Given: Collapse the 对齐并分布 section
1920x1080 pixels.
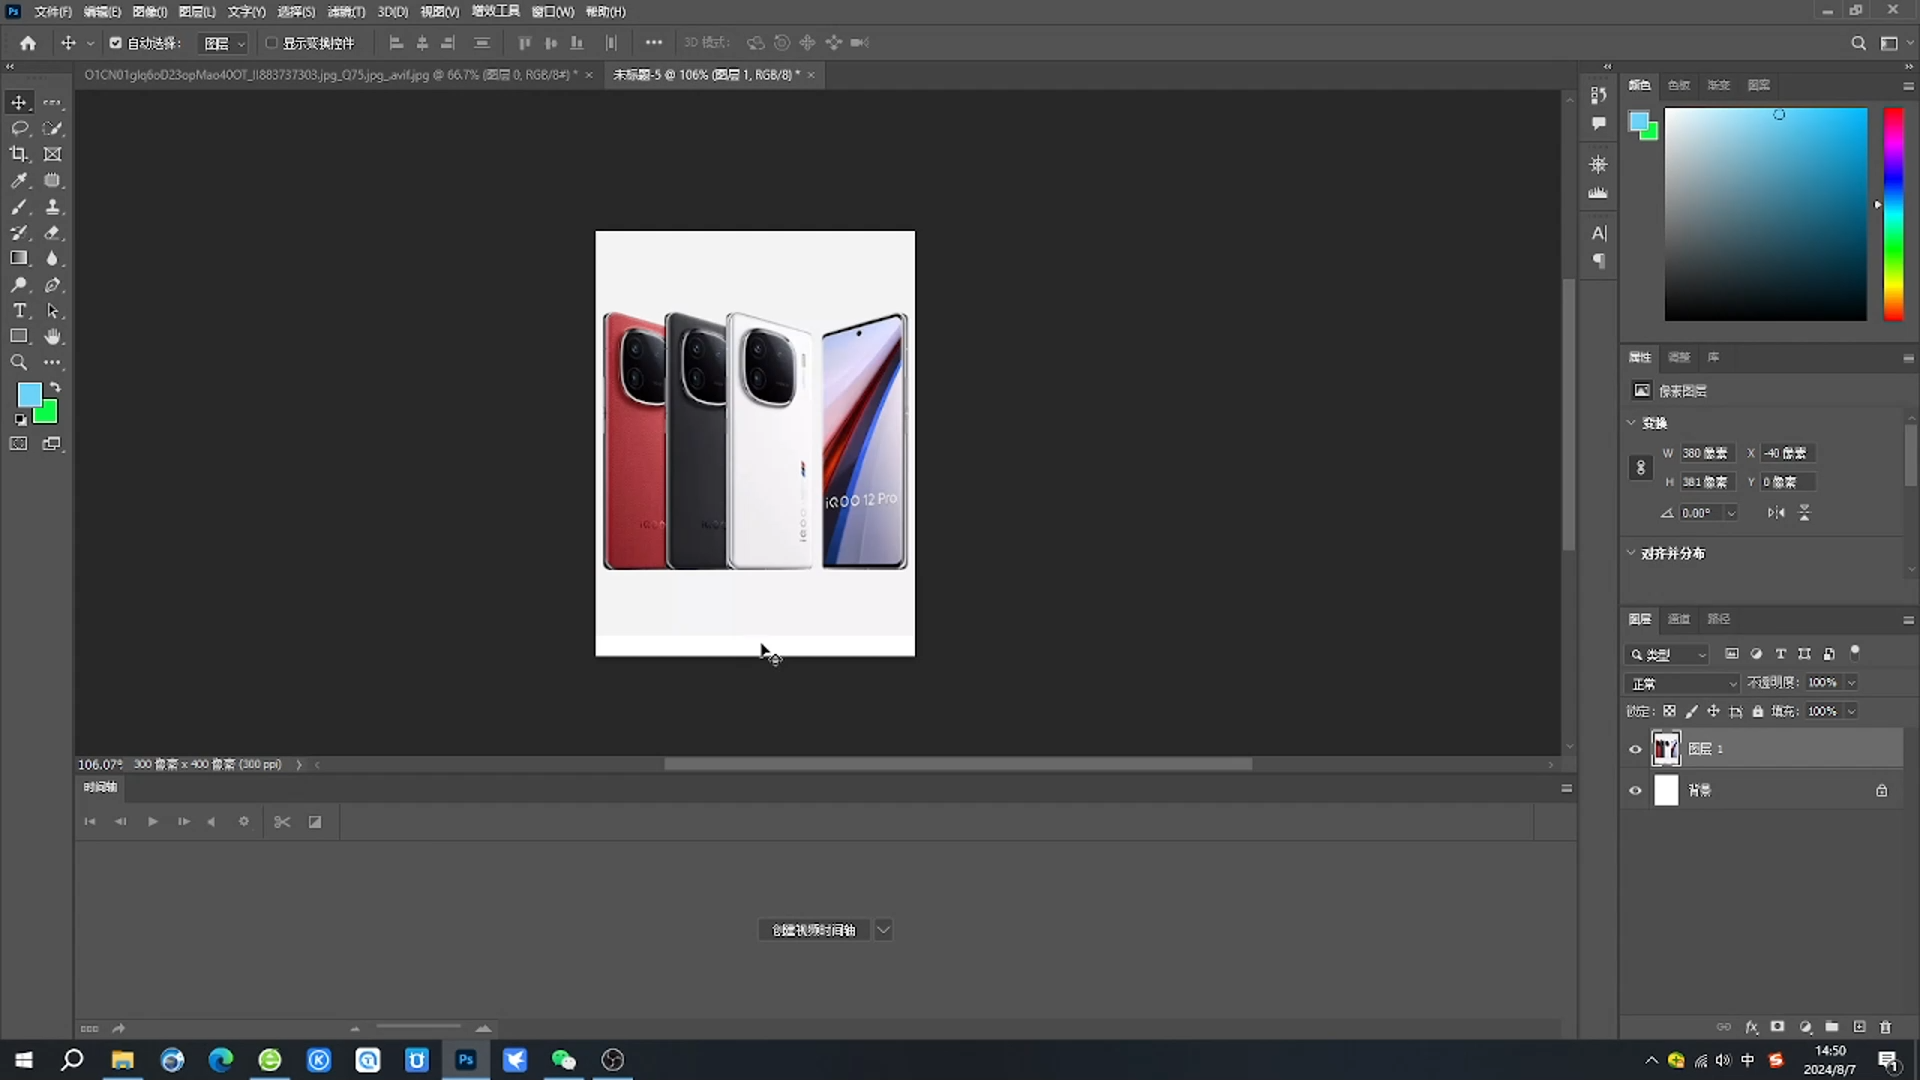Looking at the screenshot, I should [x=1631, y=553].
